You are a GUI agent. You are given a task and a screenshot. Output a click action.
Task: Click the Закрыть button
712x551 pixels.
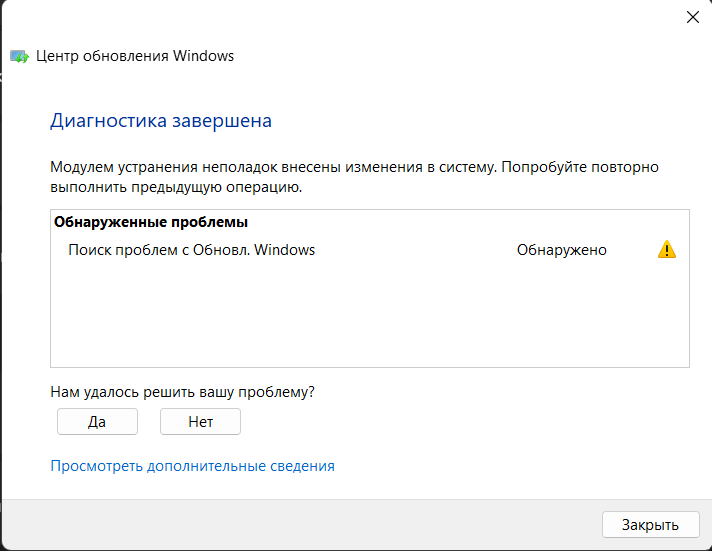[650, 525]
